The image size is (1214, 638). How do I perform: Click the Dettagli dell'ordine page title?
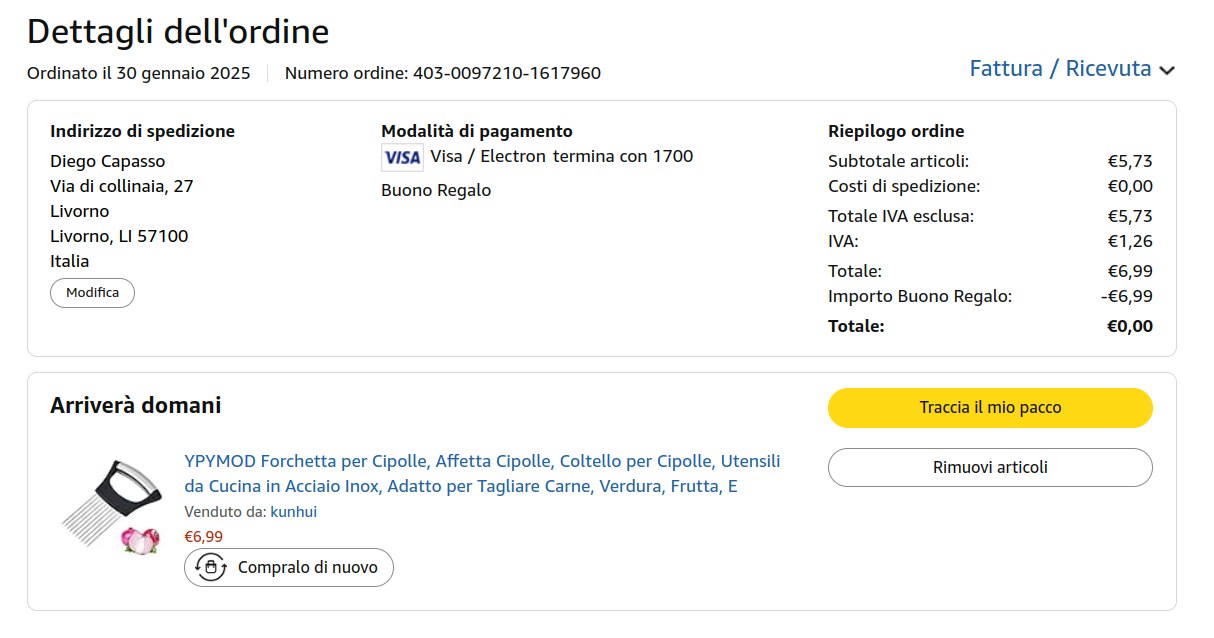pyautogui.click(x=178, y=31)
